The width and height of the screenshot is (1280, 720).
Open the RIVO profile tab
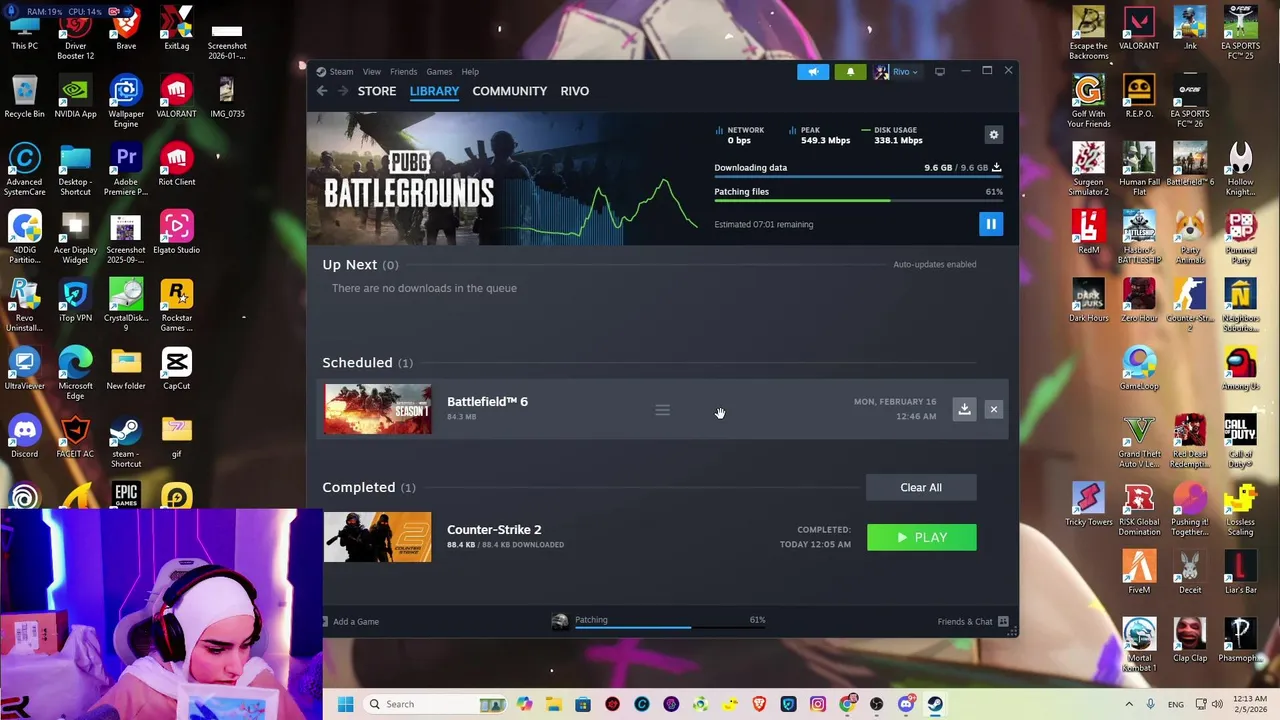click(x=574, y=91)
